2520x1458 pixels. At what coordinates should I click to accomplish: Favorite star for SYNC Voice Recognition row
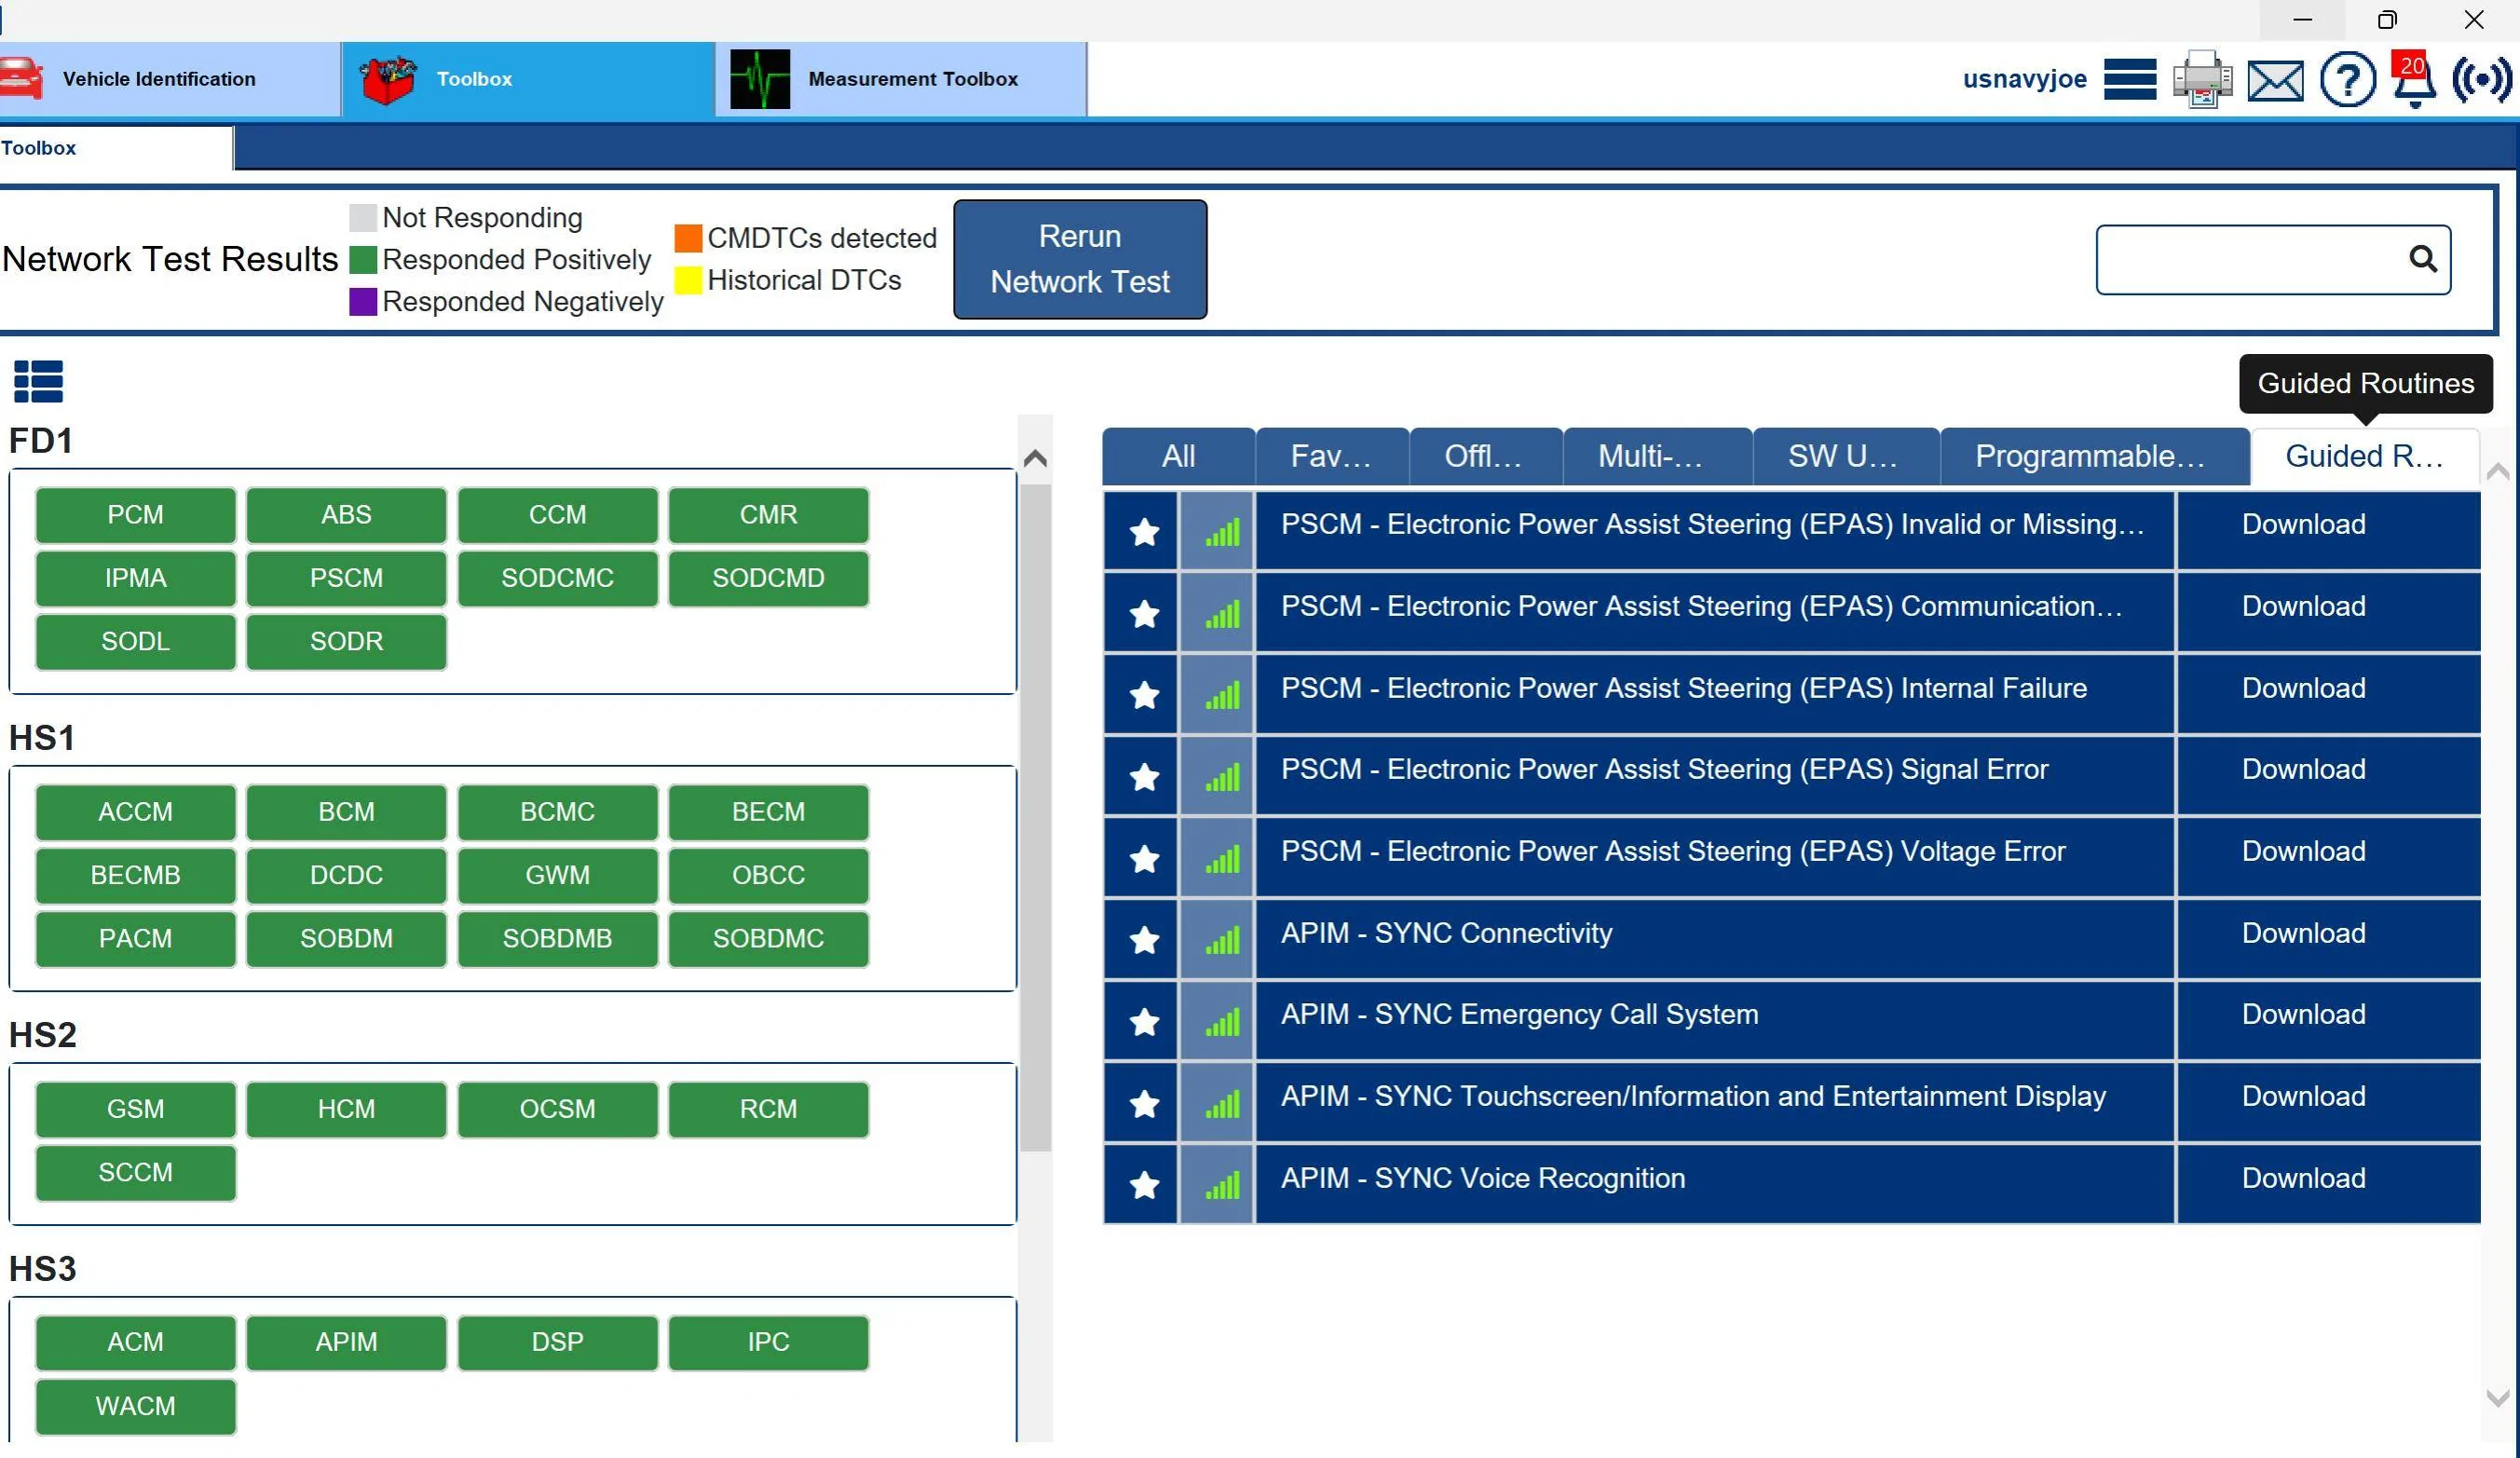pyautogui.click(x=1144, y=1185)
